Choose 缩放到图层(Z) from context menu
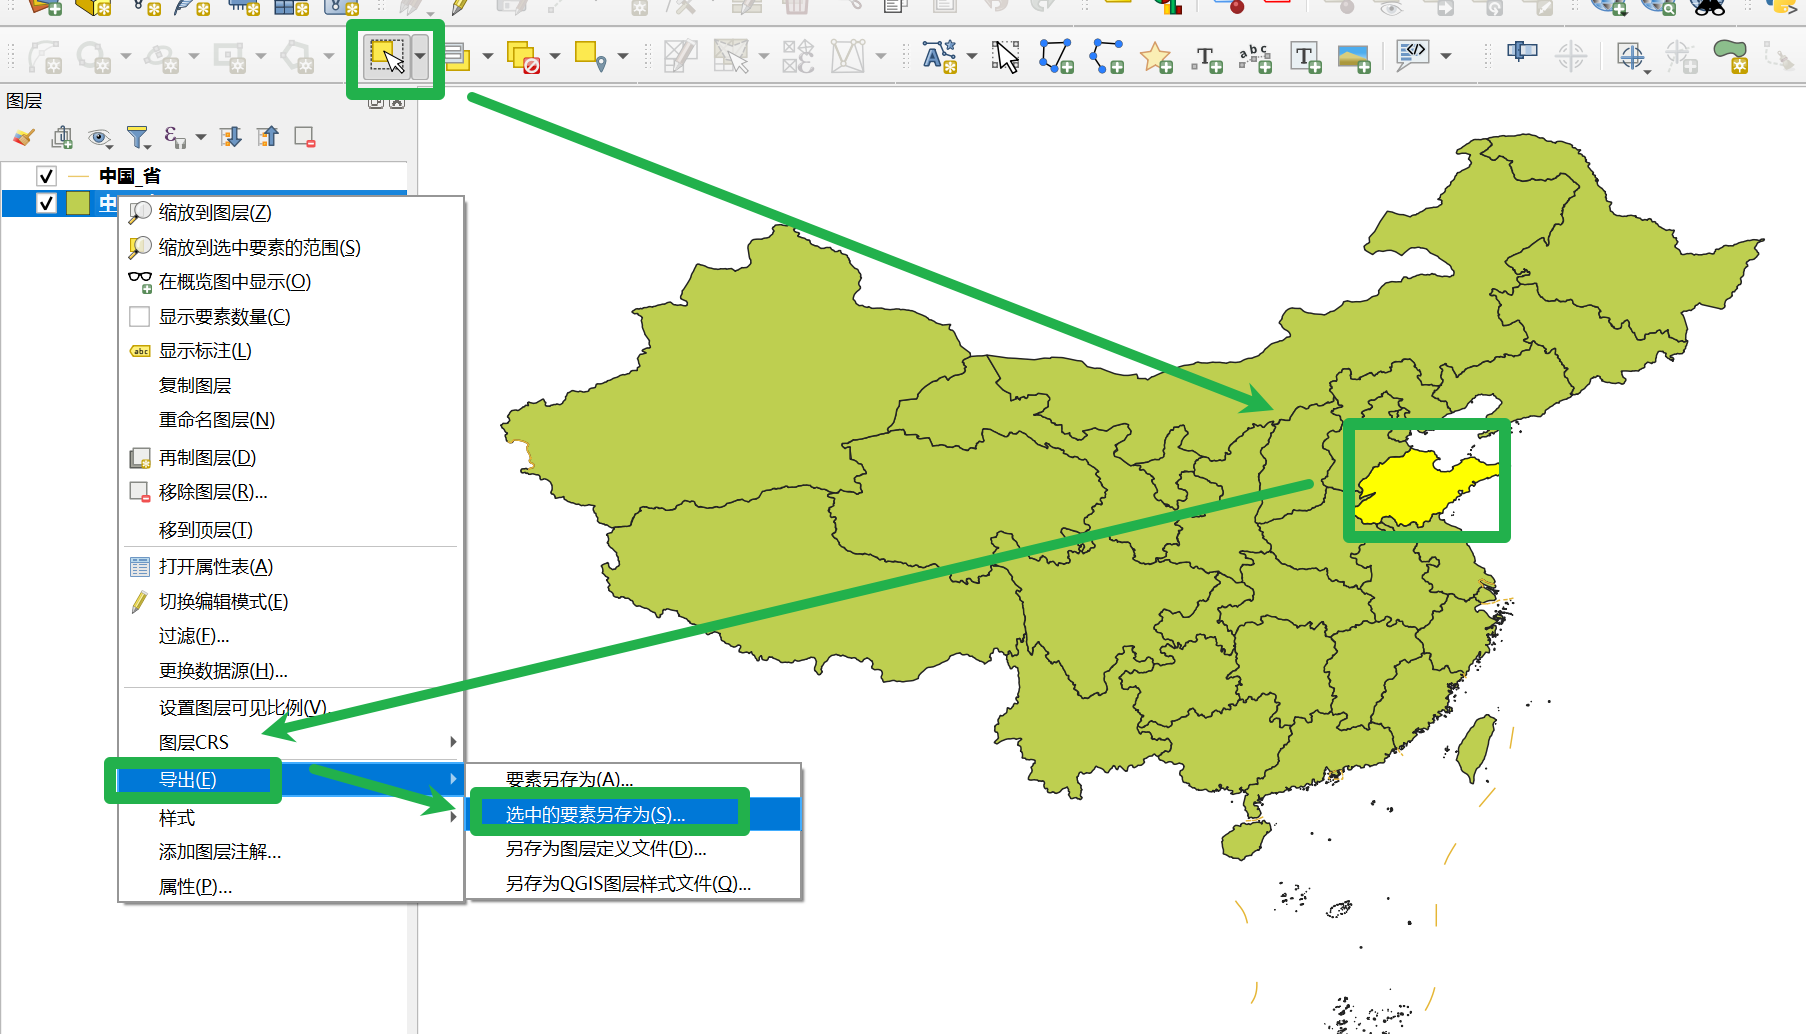 click(292, 213)
